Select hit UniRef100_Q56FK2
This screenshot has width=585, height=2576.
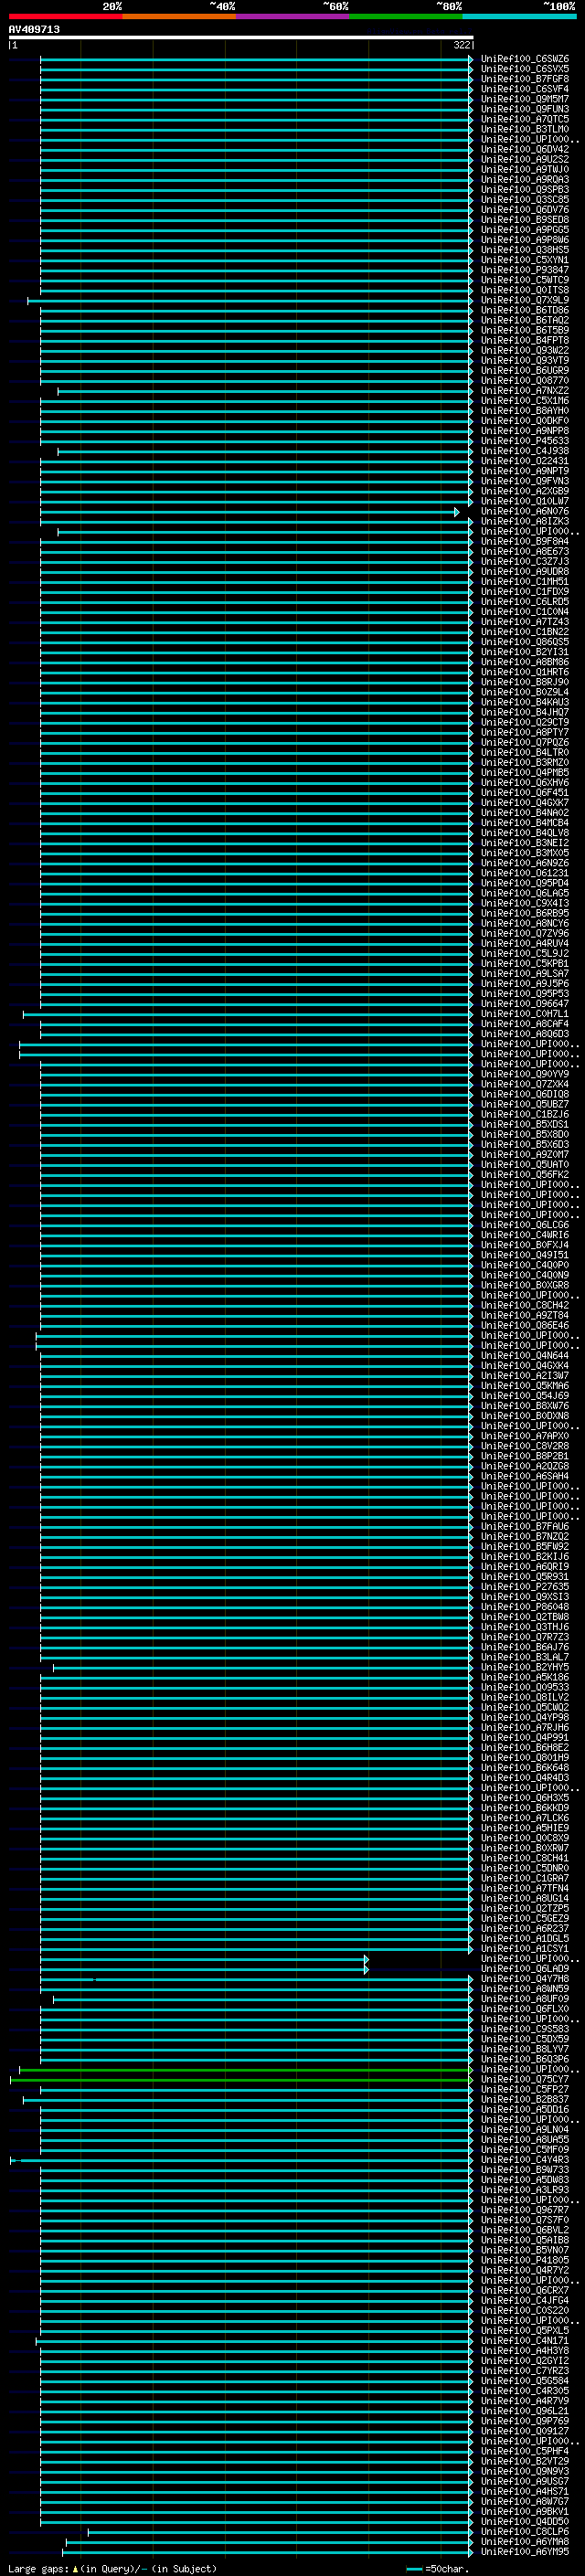tap(524, 1175)
